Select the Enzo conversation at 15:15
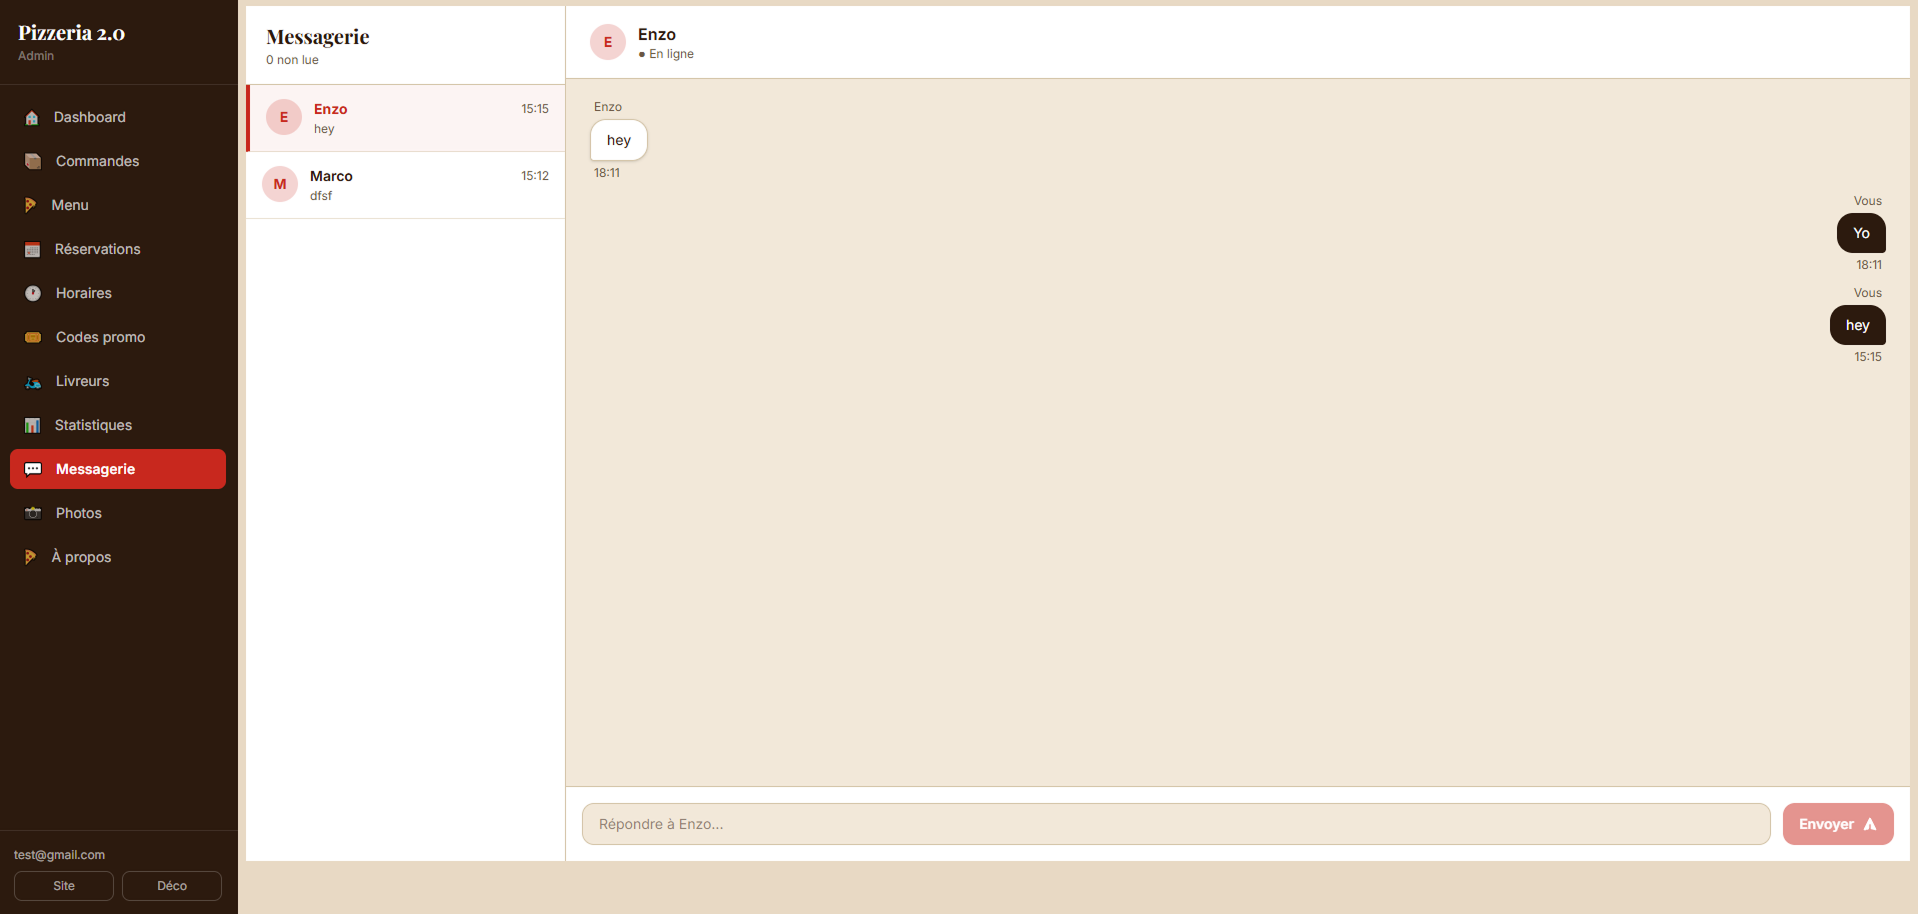This screenshot has height=914, width=1918. point(406,118)
